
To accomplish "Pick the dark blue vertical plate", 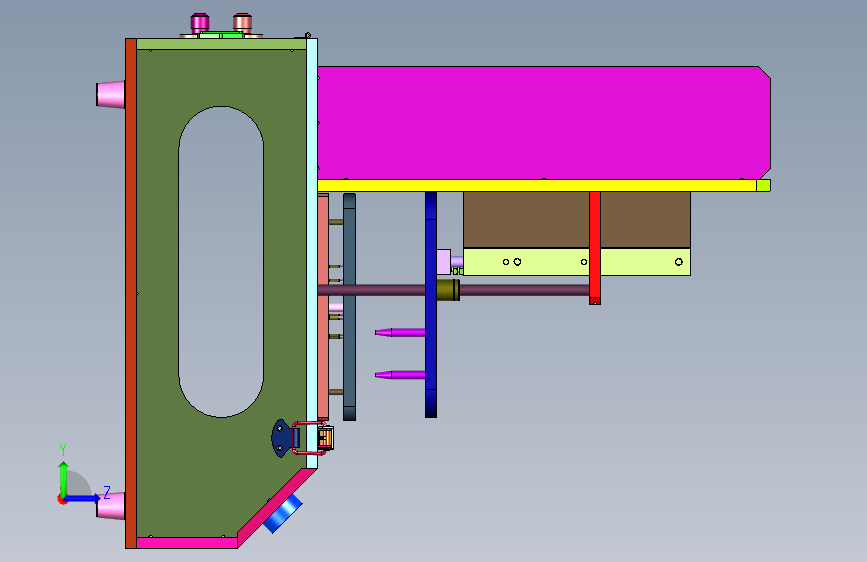I will point(431,304).
